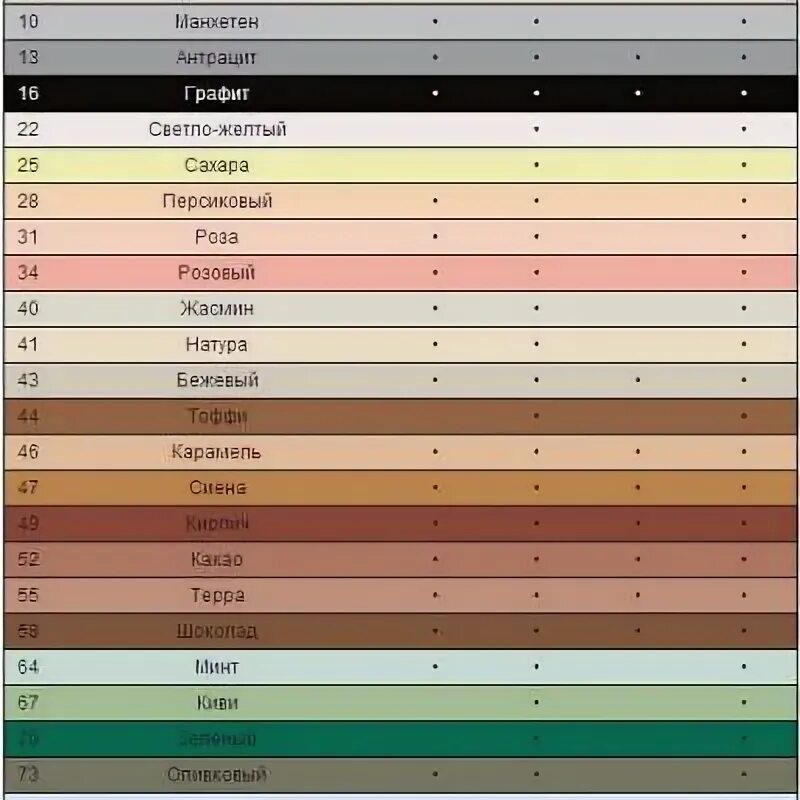Viewport: 800px width, 800px height.
Task: Select the Минт light green row
Action: click(x=400, y=667)
